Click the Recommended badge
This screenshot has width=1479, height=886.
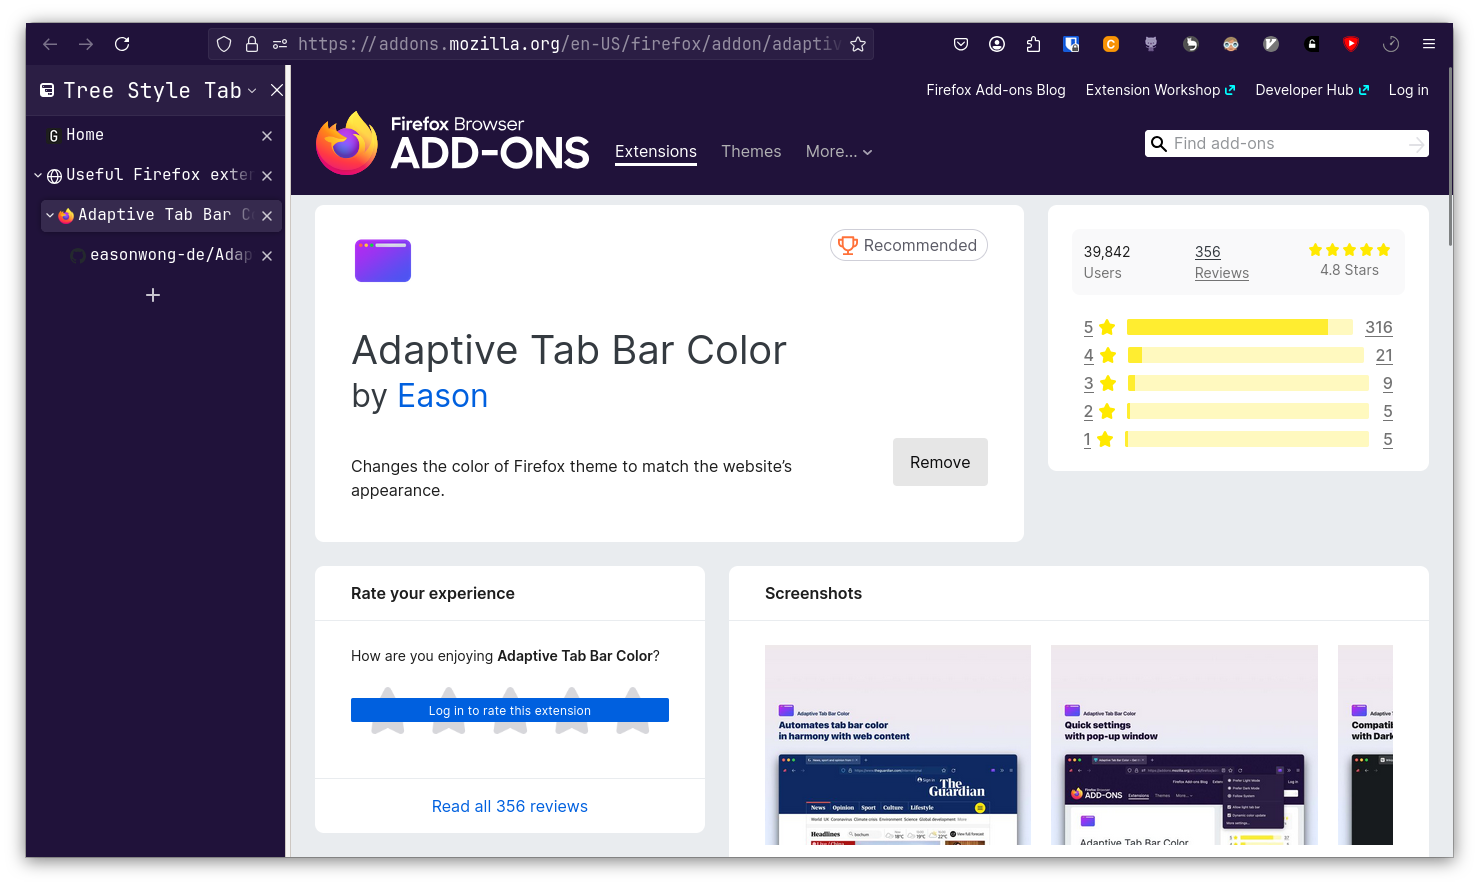point(909,246)
